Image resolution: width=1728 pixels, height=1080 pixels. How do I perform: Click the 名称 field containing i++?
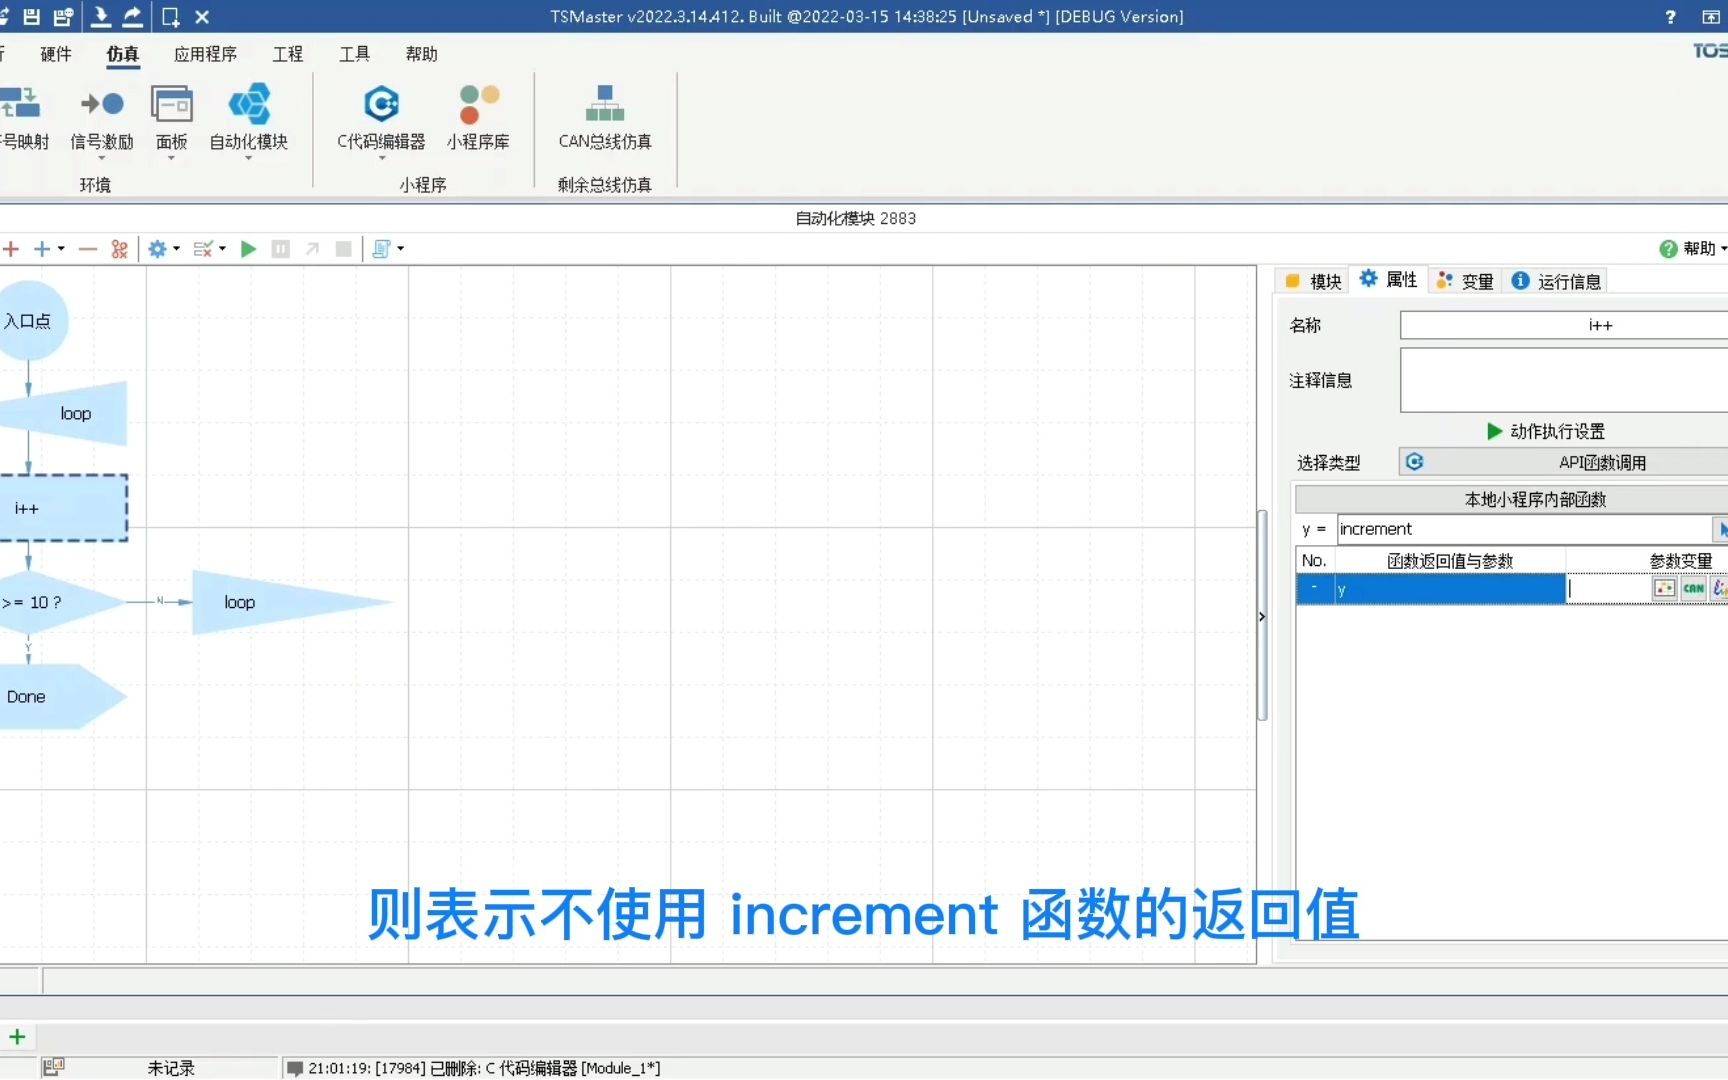click(x=1564, y=325)
